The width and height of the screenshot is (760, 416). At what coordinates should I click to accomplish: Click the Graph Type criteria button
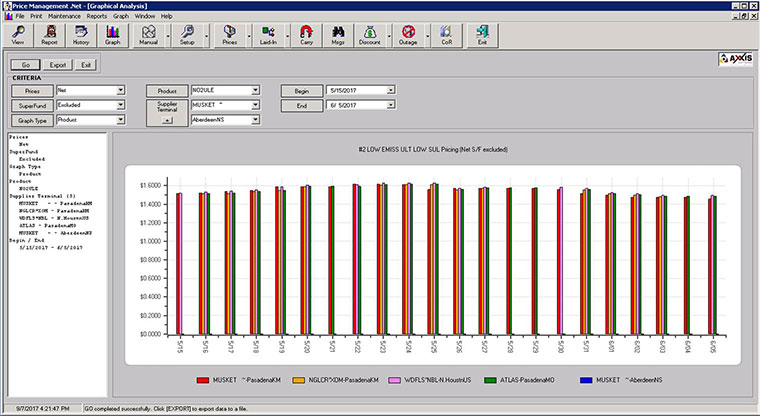pyautogui.click(x=32, y=120)
